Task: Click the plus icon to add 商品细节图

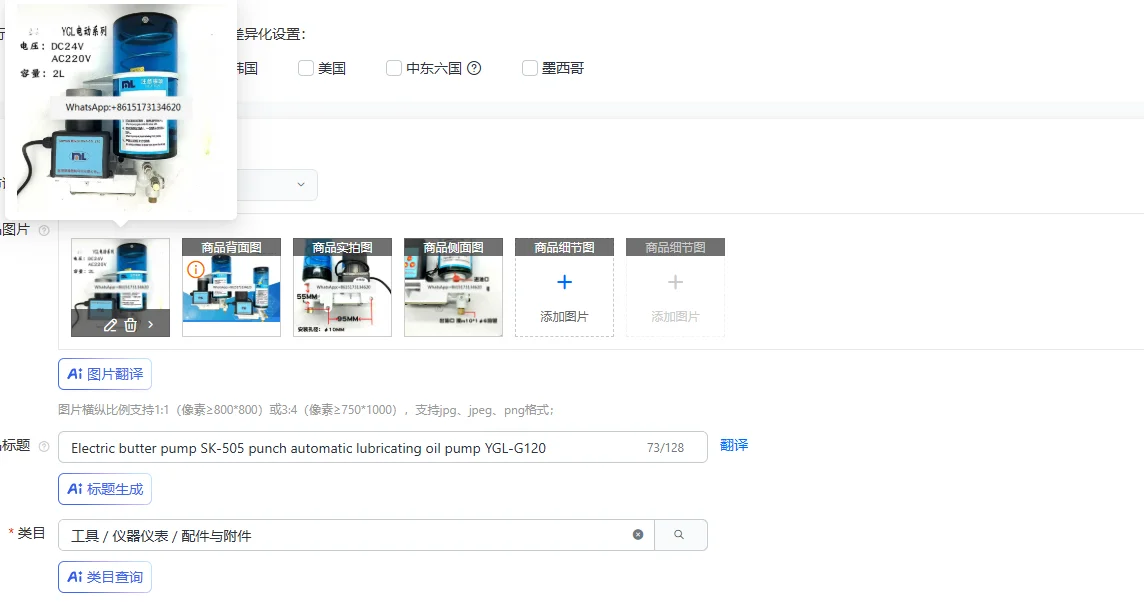Action: click(564, 282)
